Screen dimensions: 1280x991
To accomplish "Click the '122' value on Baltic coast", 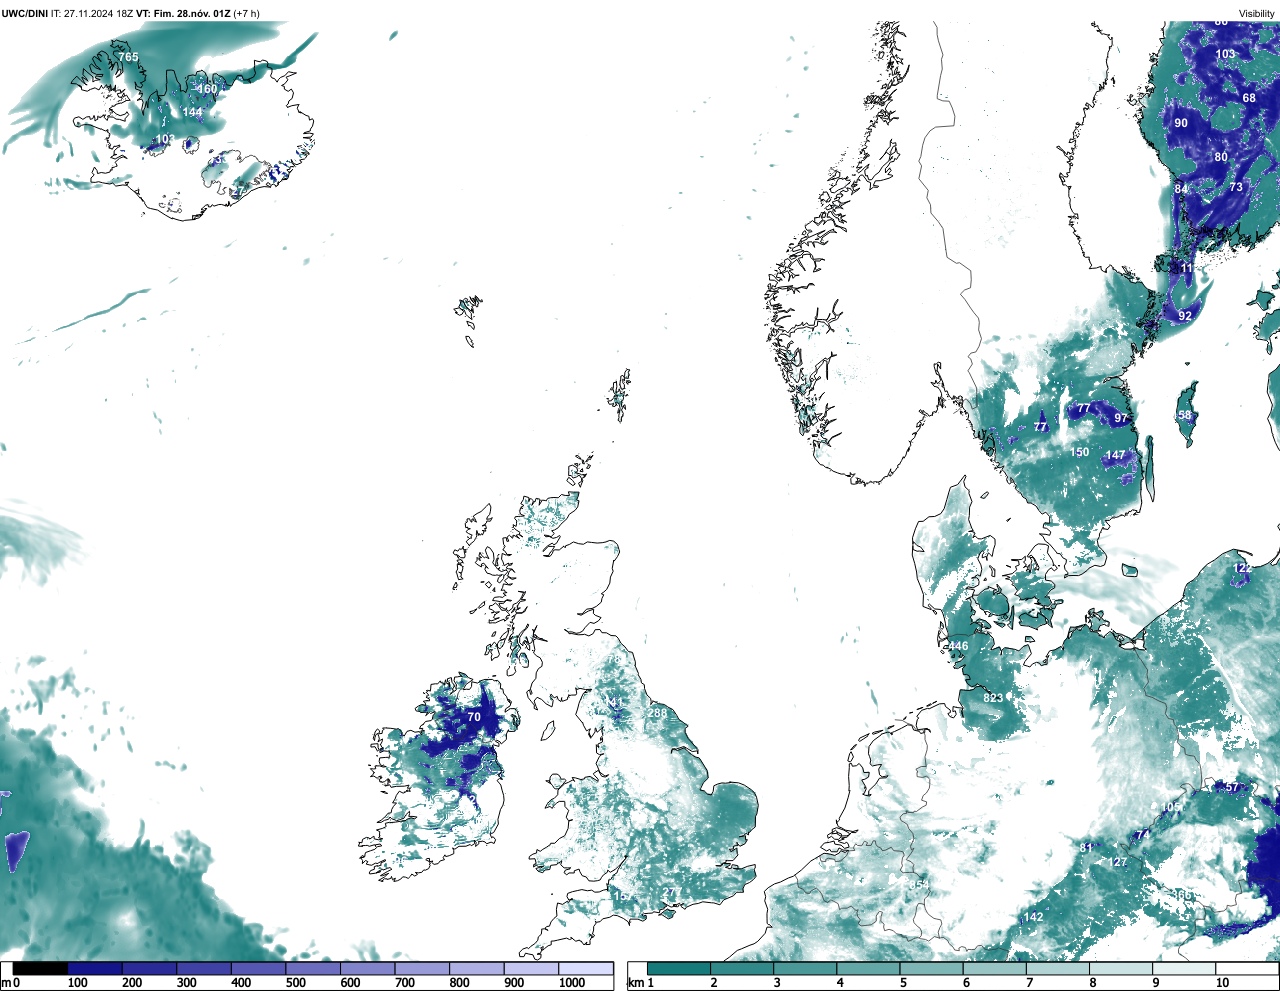I will tap(1242, 568).
